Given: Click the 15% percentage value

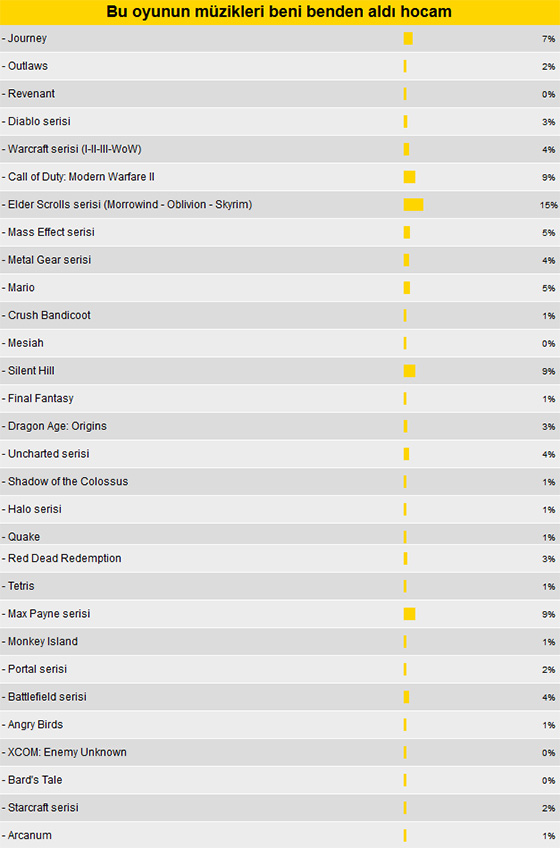Looking at the screenshot, I should (548, 205).
